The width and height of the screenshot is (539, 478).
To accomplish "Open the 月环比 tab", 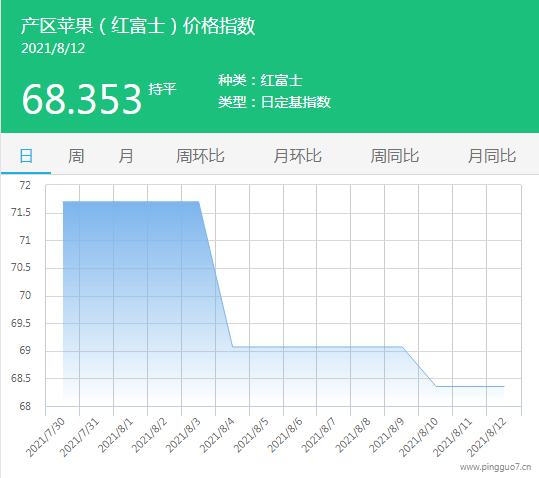I will [297, 156].
